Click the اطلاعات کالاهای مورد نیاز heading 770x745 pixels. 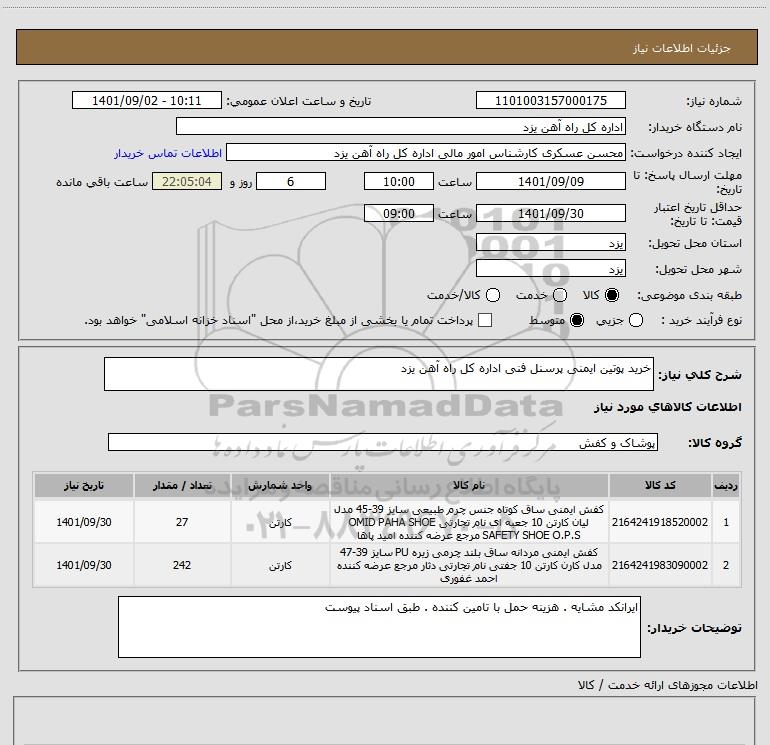(668, 407)
